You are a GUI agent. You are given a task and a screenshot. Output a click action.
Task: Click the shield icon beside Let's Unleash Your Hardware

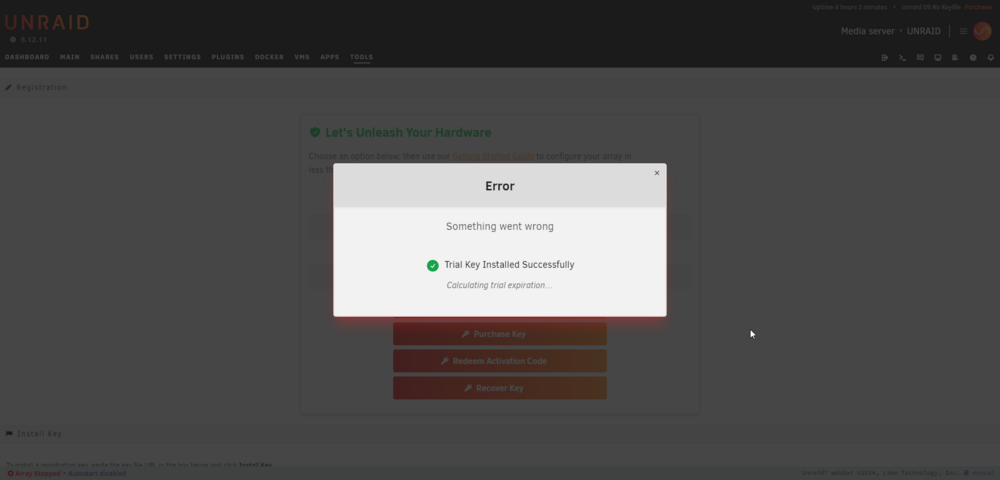tap(314, 133)
